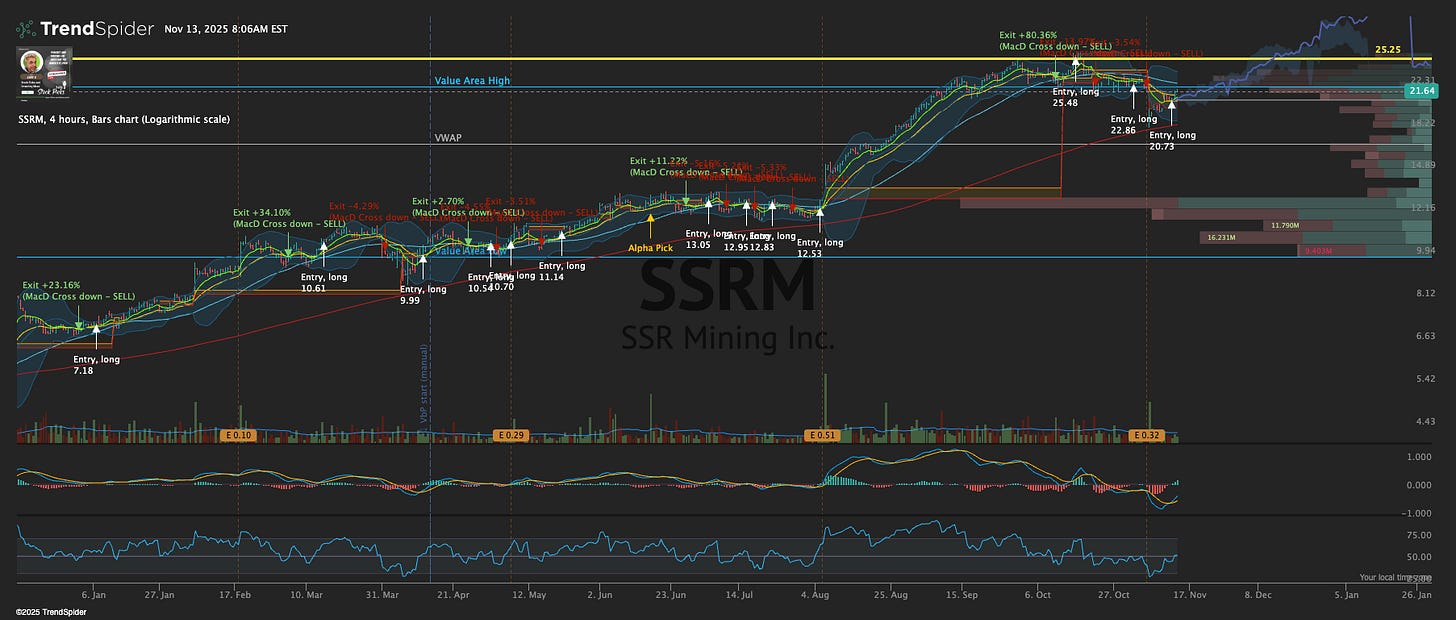
Task: Click the 18.22 price axis value
Action: pos(1423,122)
